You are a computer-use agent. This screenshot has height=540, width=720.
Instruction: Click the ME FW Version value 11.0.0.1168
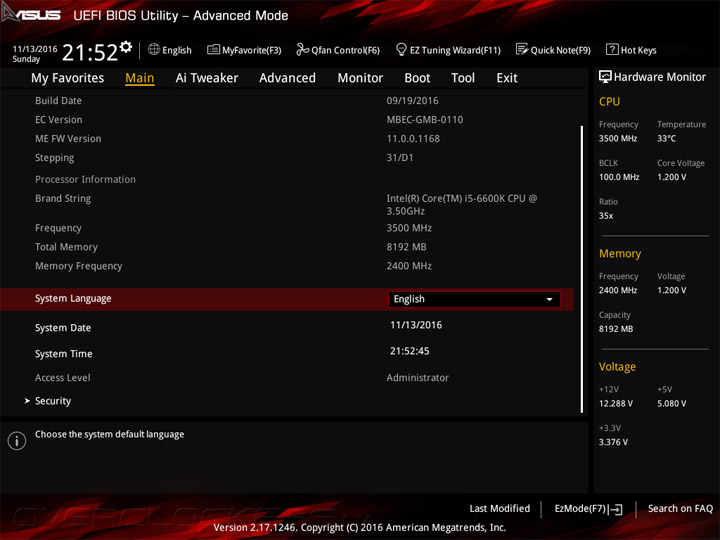(x=413, y=139)
